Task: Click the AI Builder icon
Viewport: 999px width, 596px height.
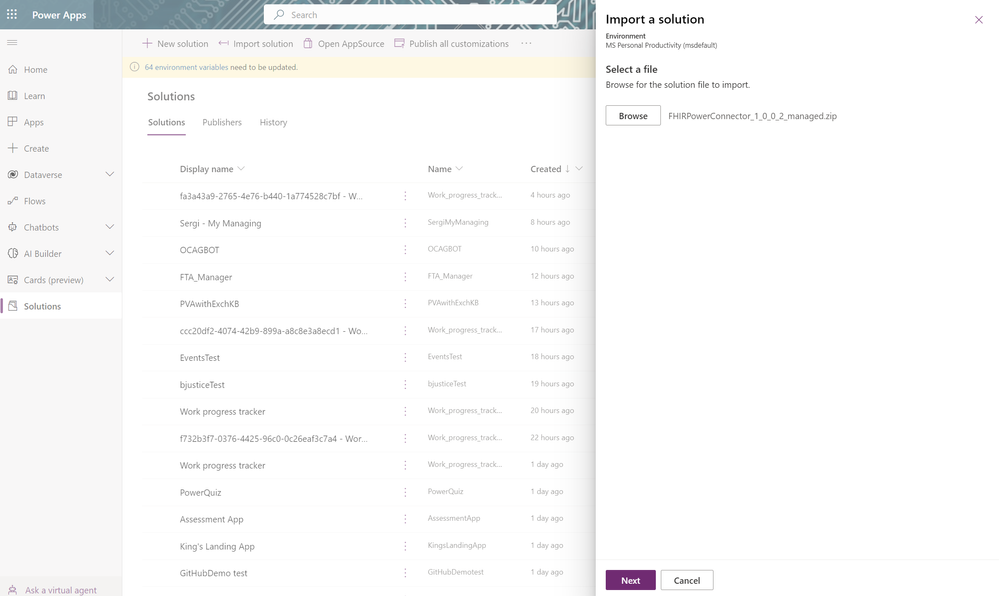Action: [x=13, y=253]
